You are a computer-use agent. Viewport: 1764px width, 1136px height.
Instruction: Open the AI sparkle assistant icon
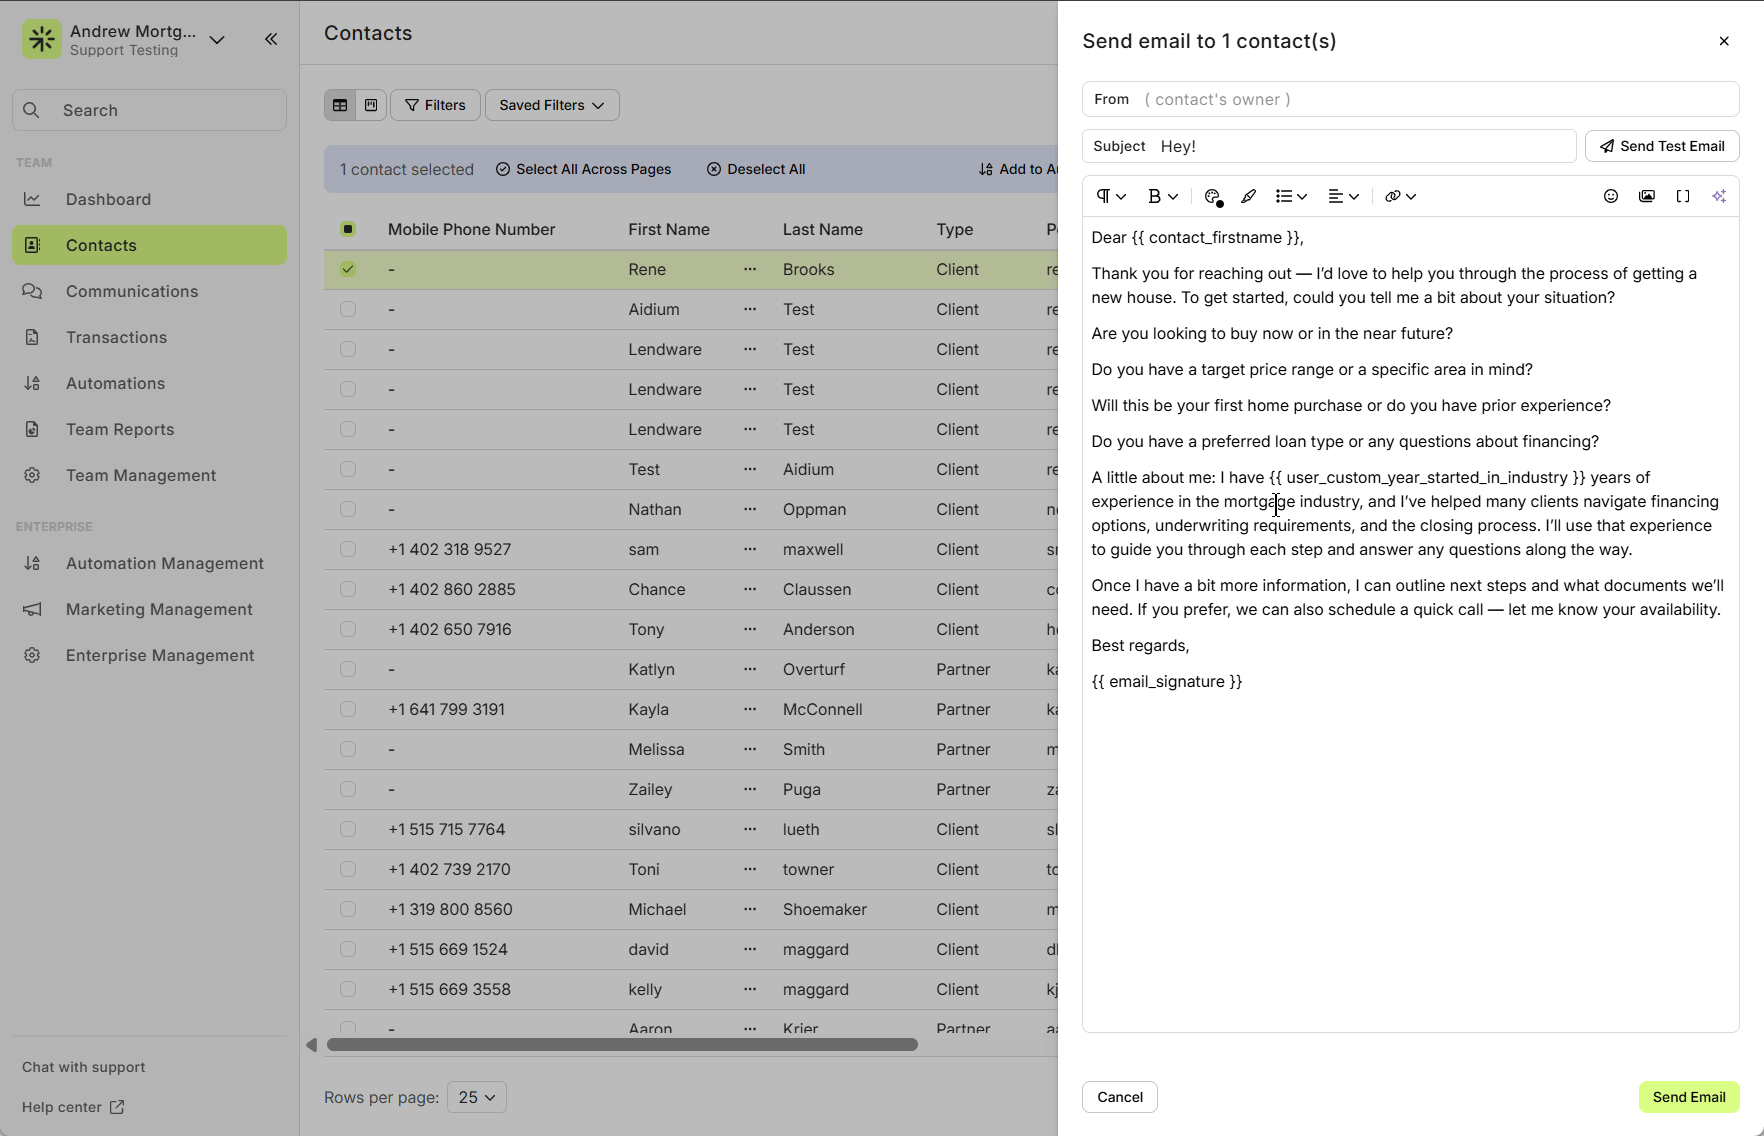1718,196
